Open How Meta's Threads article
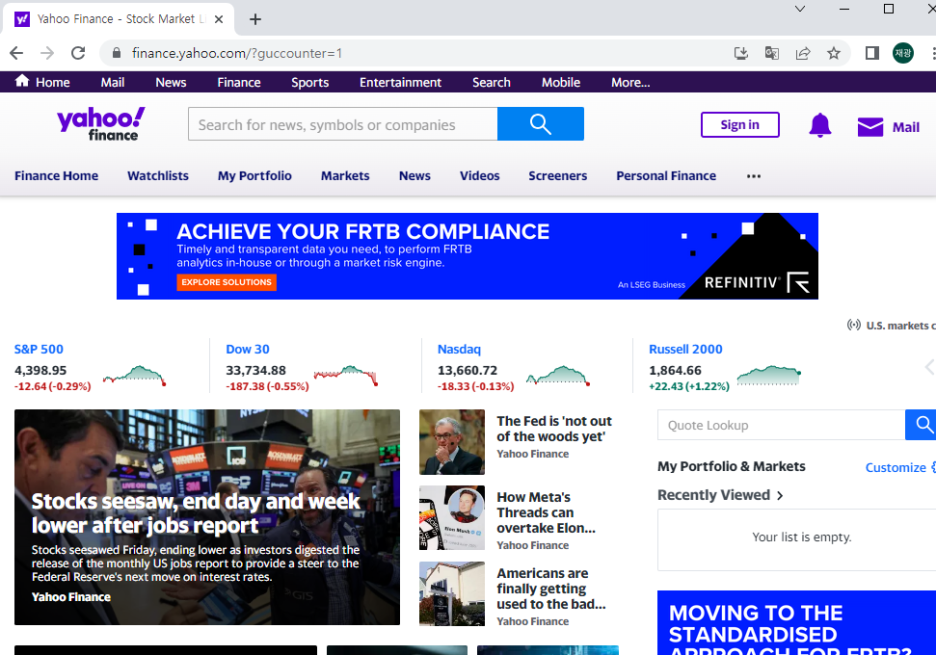Viewport: 936px width, 655px height. [x=546, y=512]
